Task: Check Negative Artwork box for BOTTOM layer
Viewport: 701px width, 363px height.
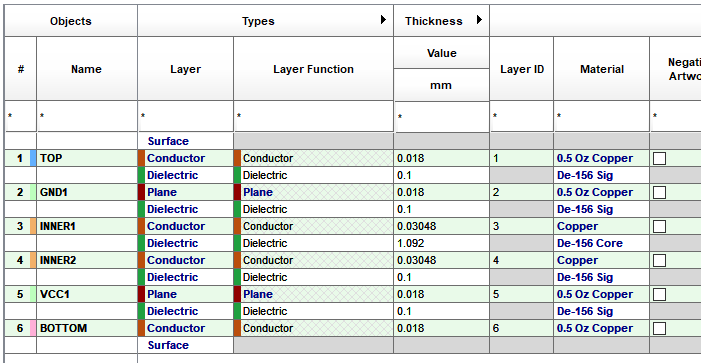Action: [x=659, y=328]
